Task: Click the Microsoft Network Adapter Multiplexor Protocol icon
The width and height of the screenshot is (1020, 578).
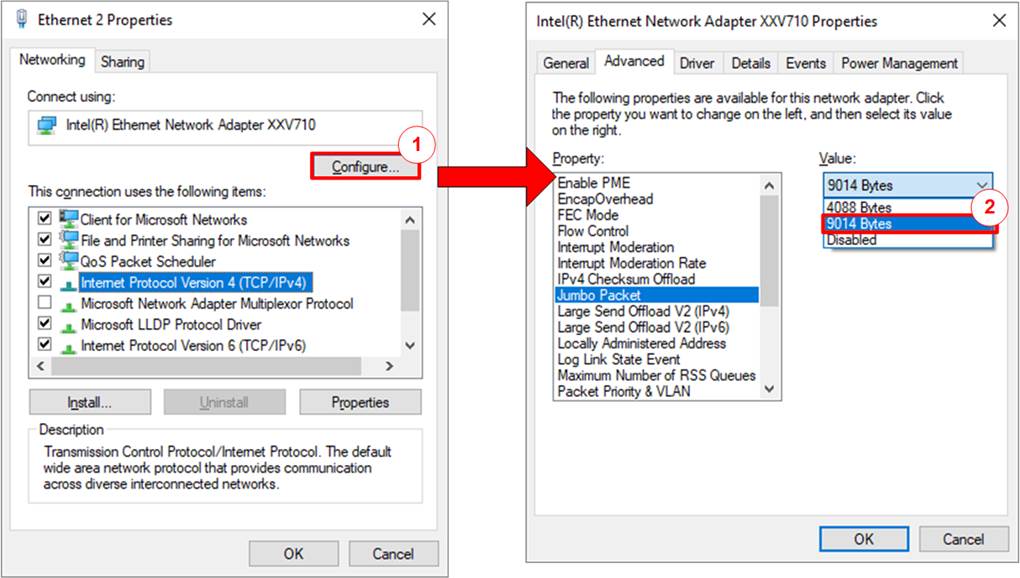Action: coord(68,305)
